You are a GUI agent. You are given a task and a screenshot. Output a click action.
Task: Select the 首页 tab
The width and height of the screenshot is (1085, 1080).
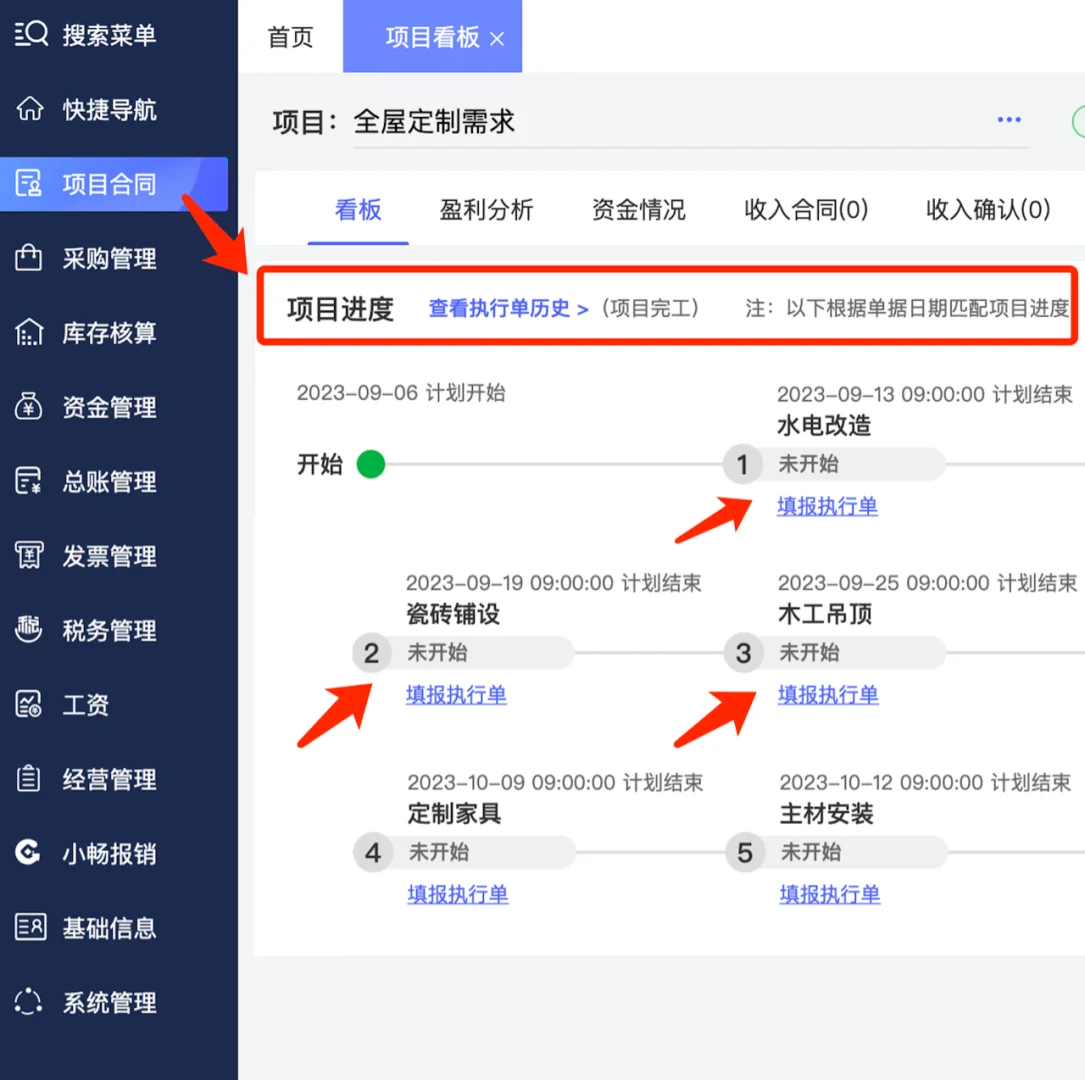289,37
